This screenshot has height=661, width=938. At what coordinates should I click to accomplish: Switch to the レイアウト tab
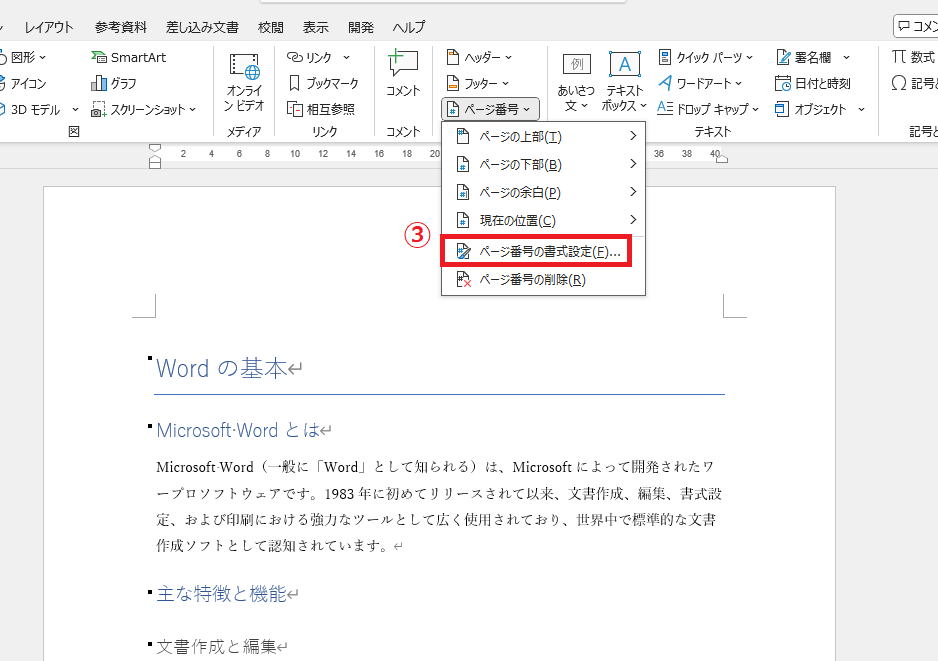coord(48,28)
